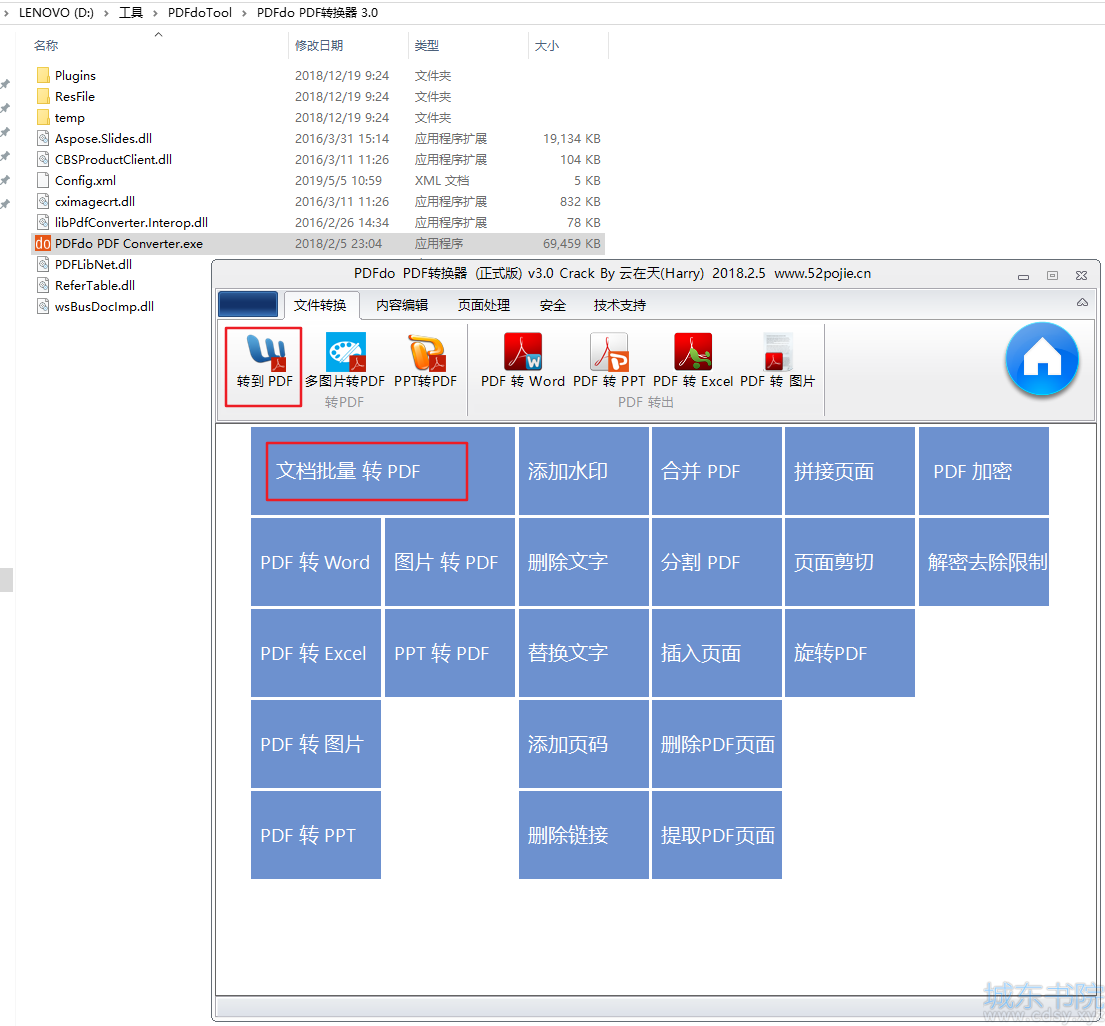This screenshot has height=1026, width=1105.
Task: Open the dark blue application menu button
Action: (248, 304)
